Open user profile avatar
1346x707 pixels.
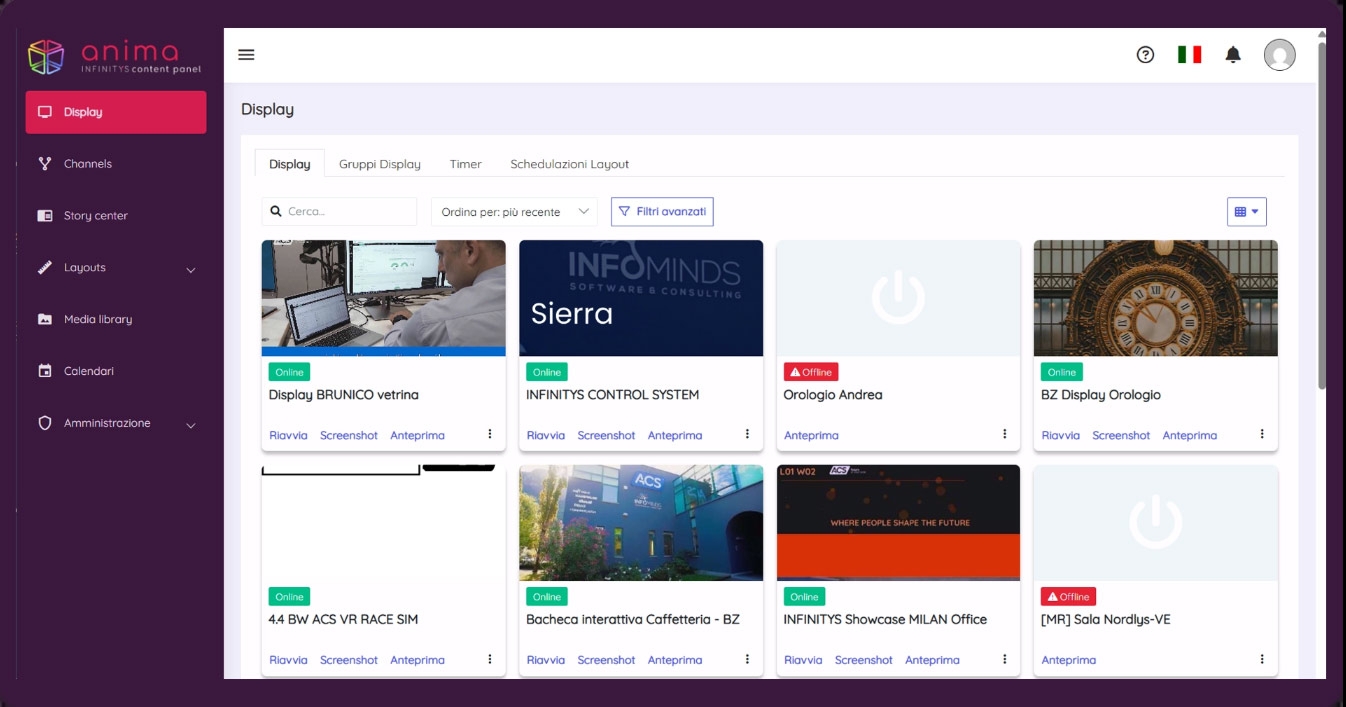point(1279,55)
